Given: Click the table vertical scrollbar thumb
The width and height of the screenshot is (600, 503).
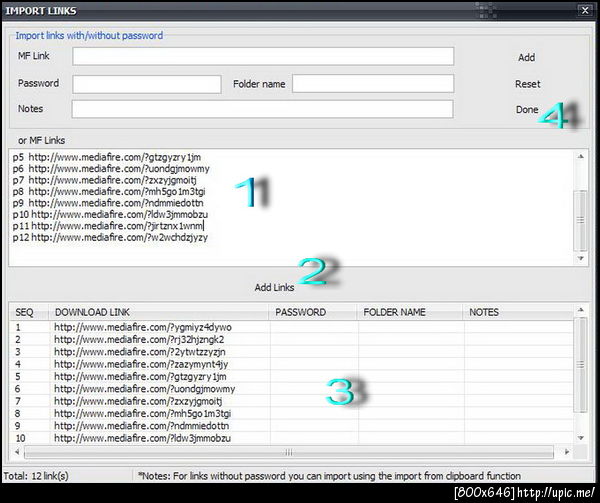Looking at the screenshot, I should pos(580,365).
